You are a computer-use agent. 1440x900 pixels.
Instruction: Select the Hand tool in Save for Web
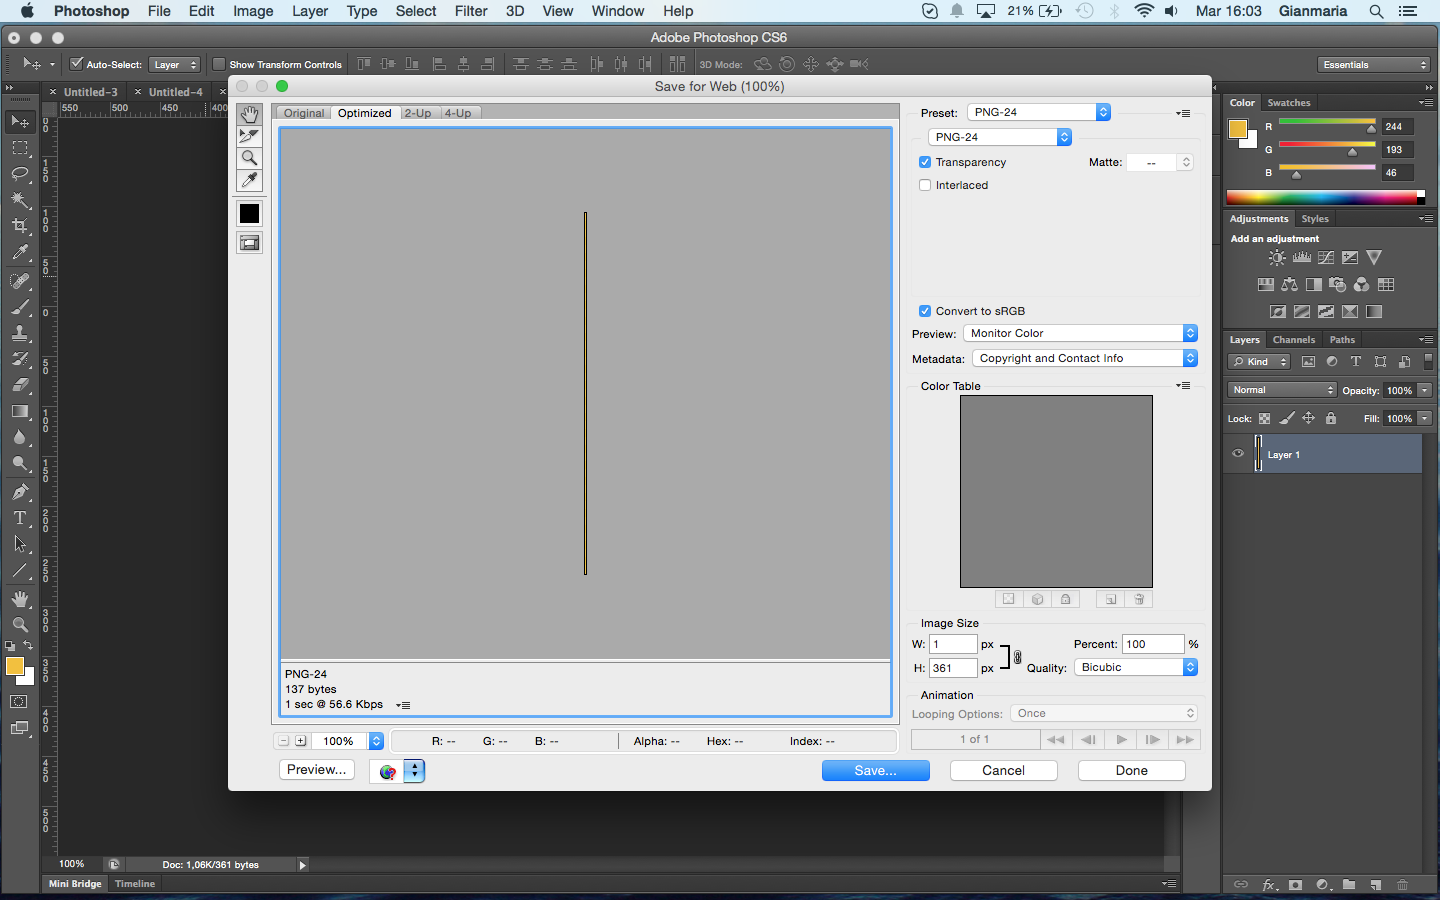point(249,115)
